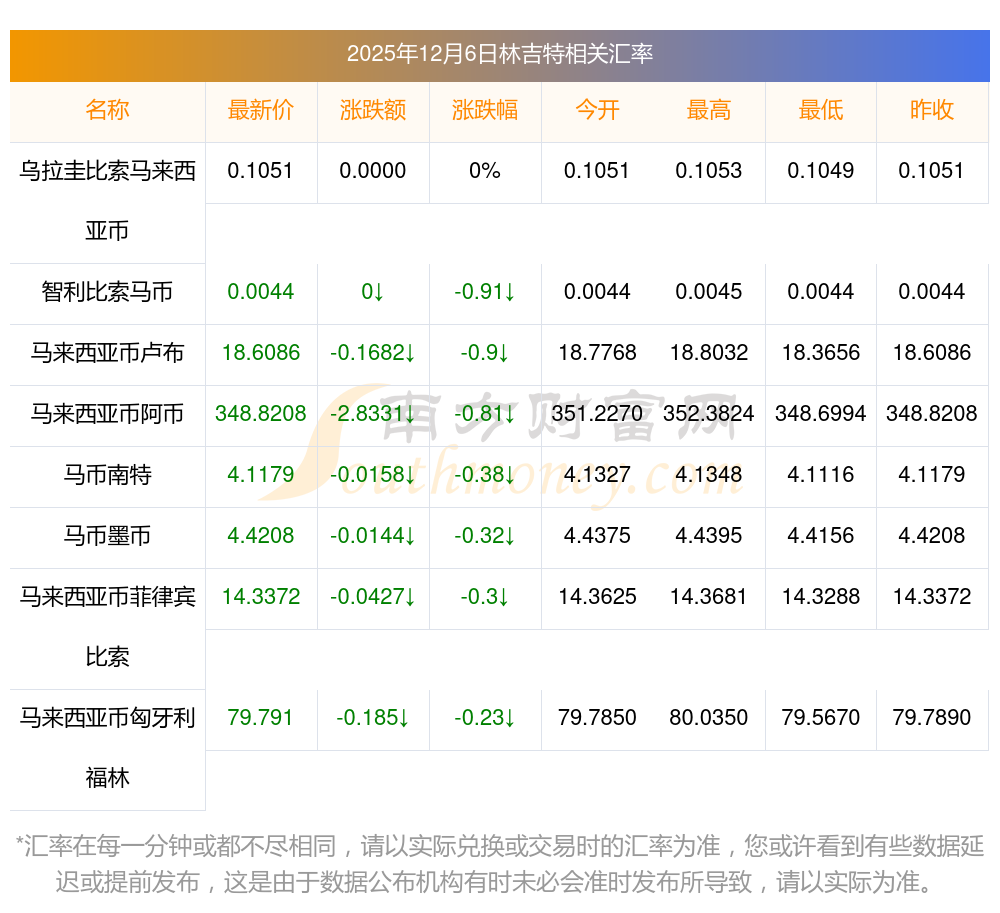This screenshot has width=1000, height=913.
Task: Click the 2025年12月6日林吉特相关汇率 title banner
Action: (500, 54)
